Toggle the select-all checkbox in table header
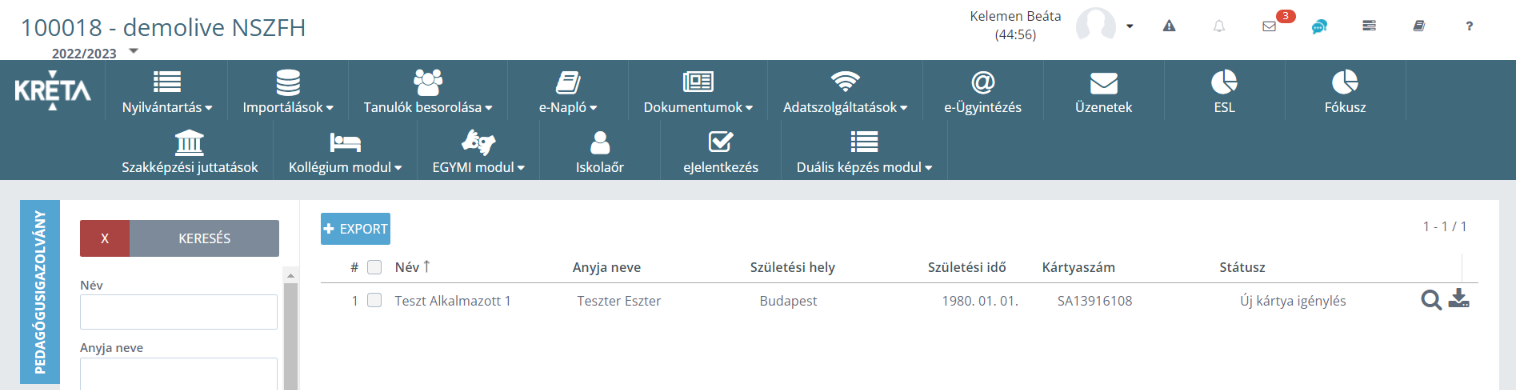Screen dimensions: 1516x390 pos(374,267)
